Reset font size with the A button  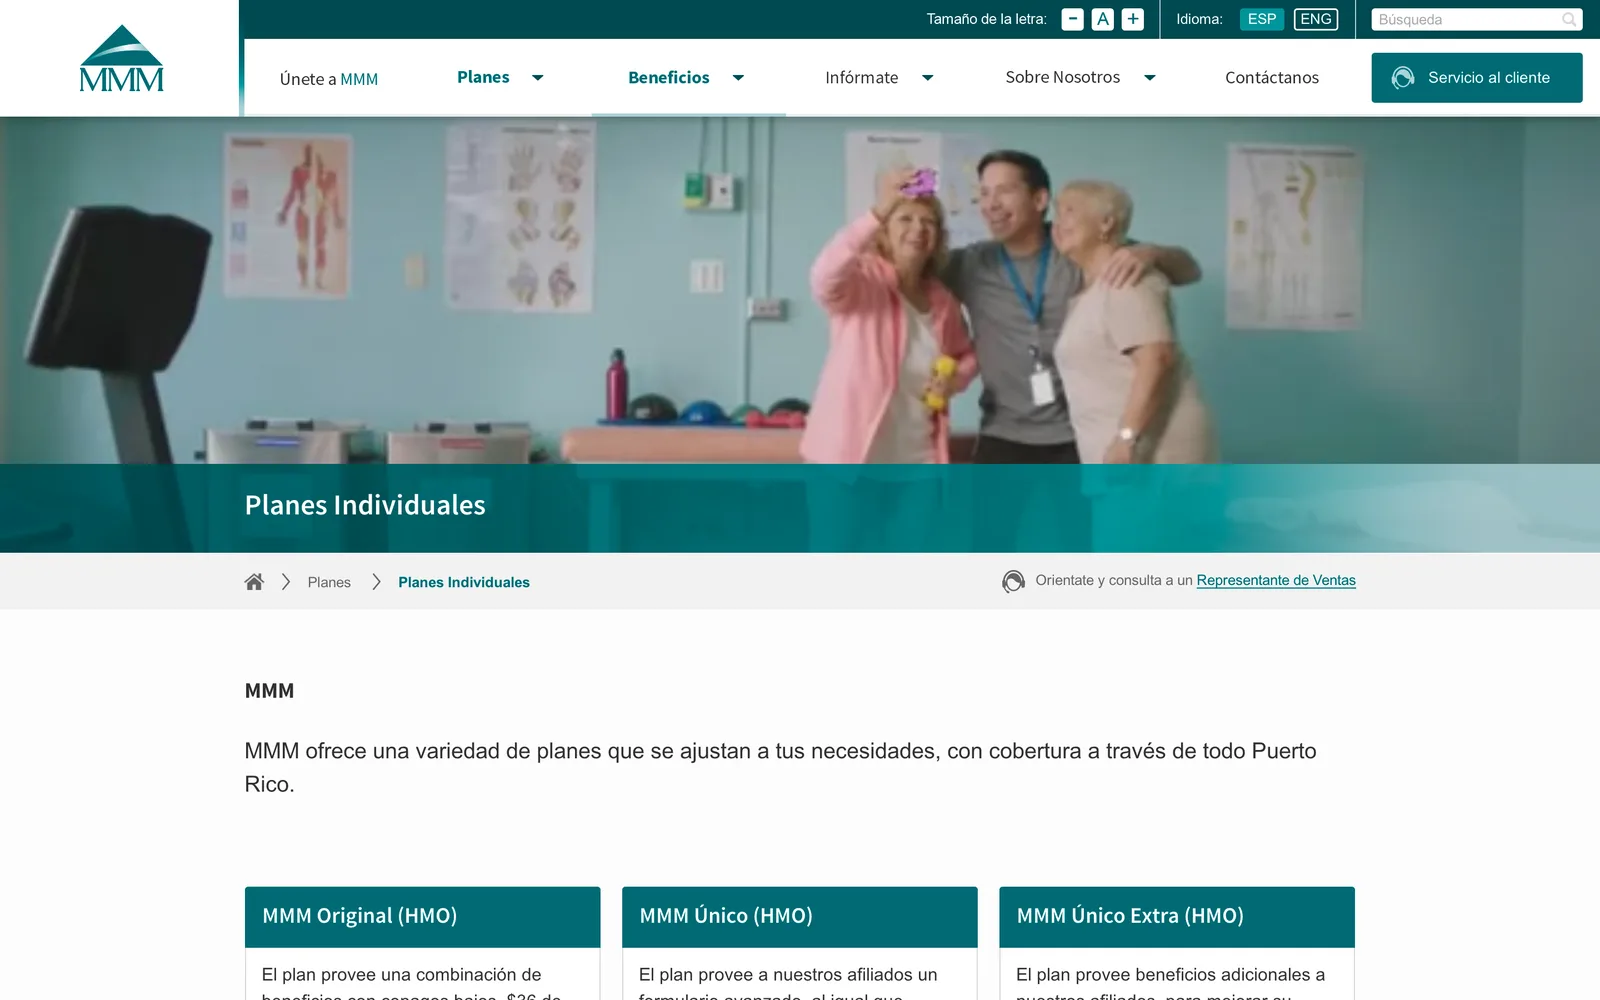click(x=1102, y=19)
